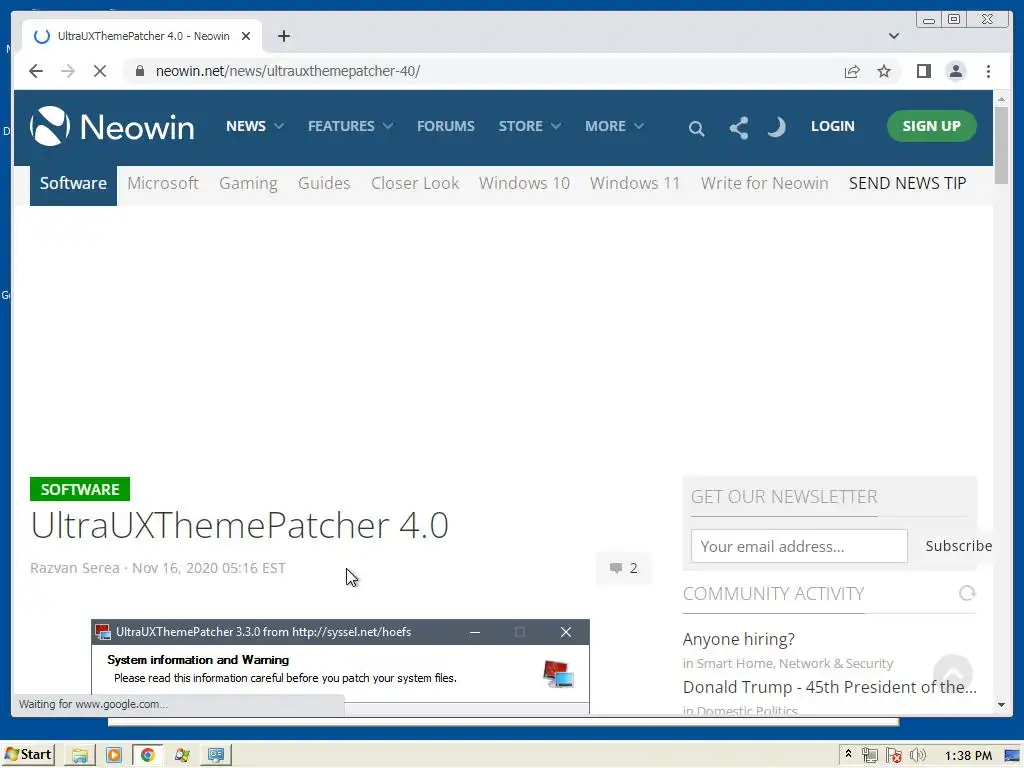Open the Chrome three-dot menu

988,71
